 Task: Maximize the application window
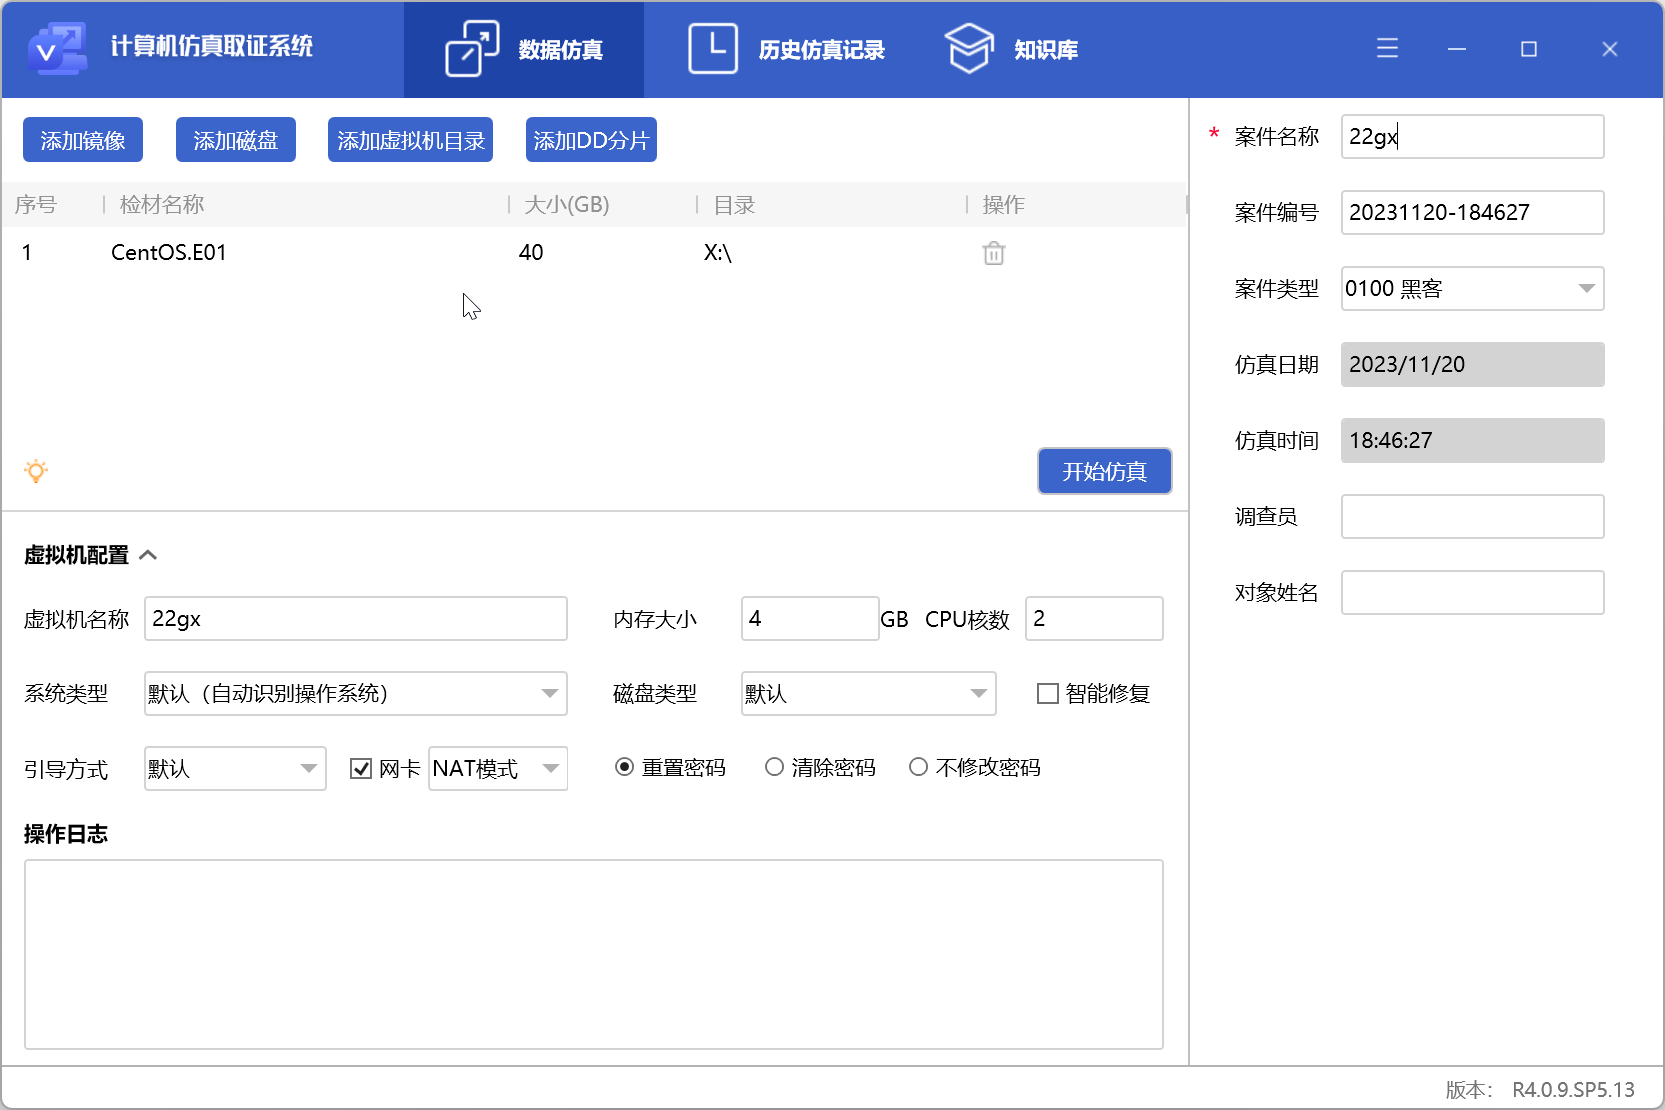(1529, 48)
